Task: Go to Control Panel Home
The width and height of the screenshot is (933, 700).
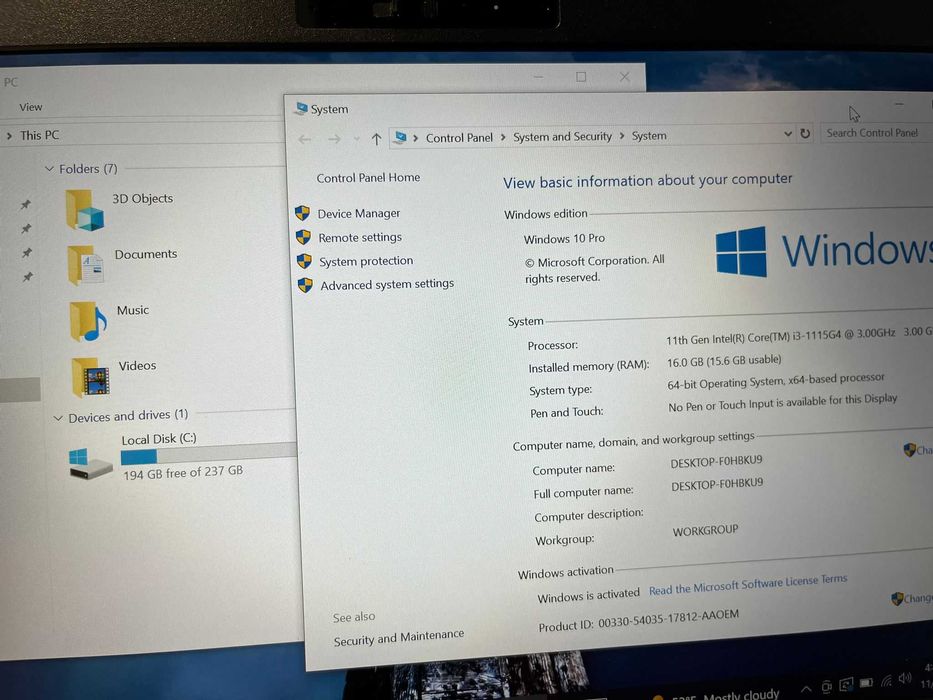Action: coord(368,177)
